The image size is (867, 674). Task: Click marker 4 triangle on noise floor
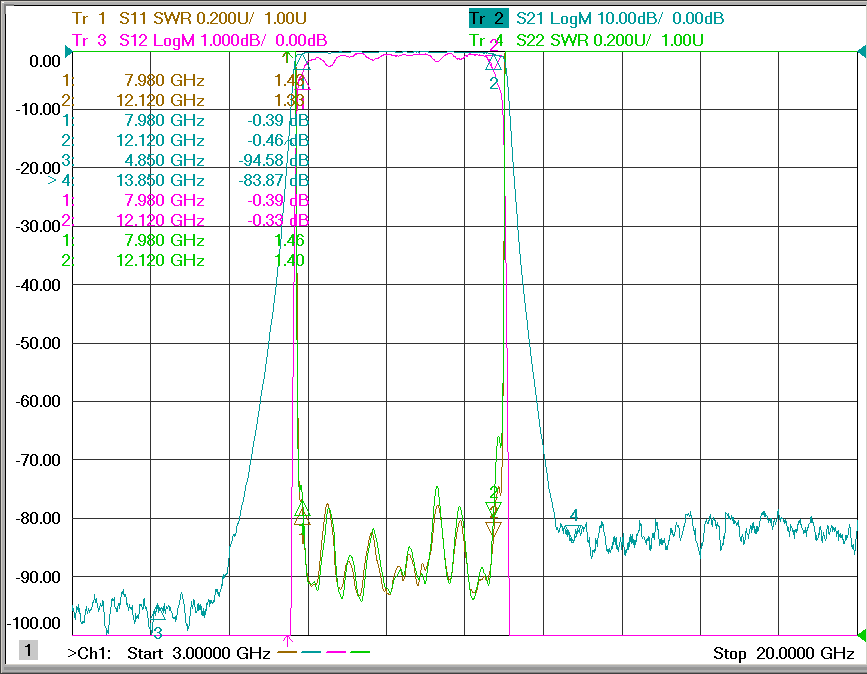(574, 531)
